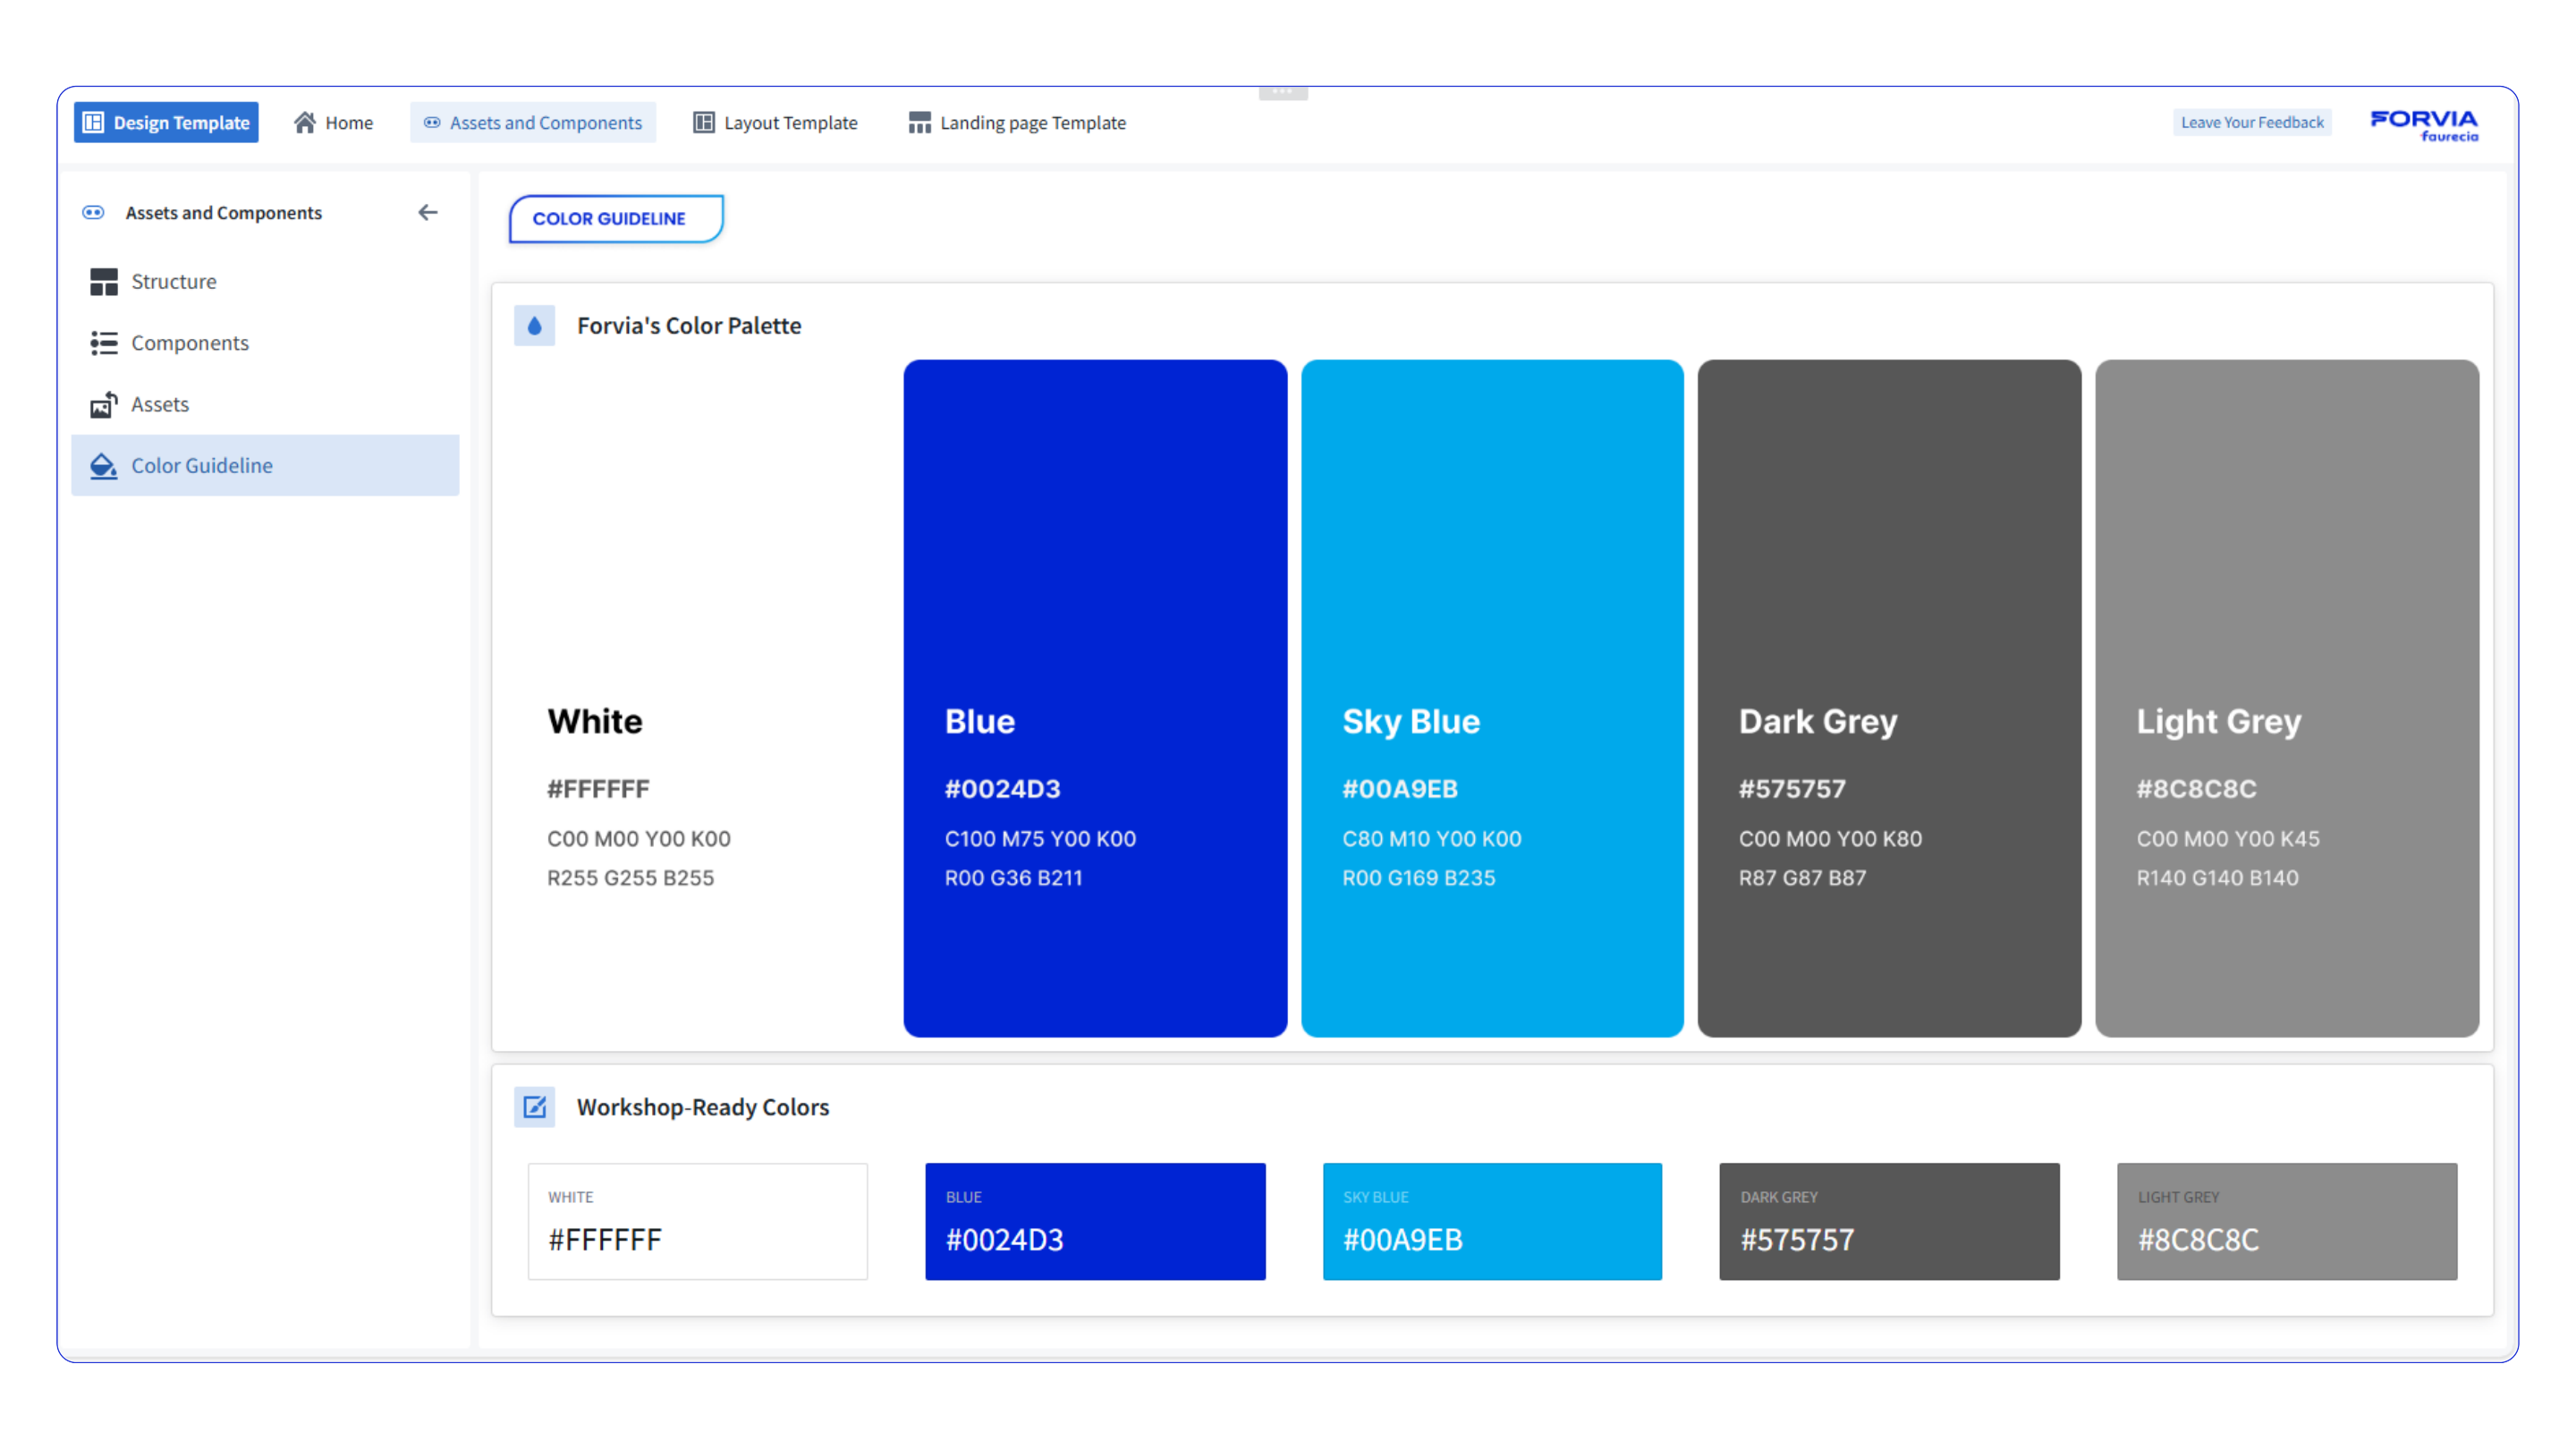Click the Assets image icon

(x=104, y=404)
